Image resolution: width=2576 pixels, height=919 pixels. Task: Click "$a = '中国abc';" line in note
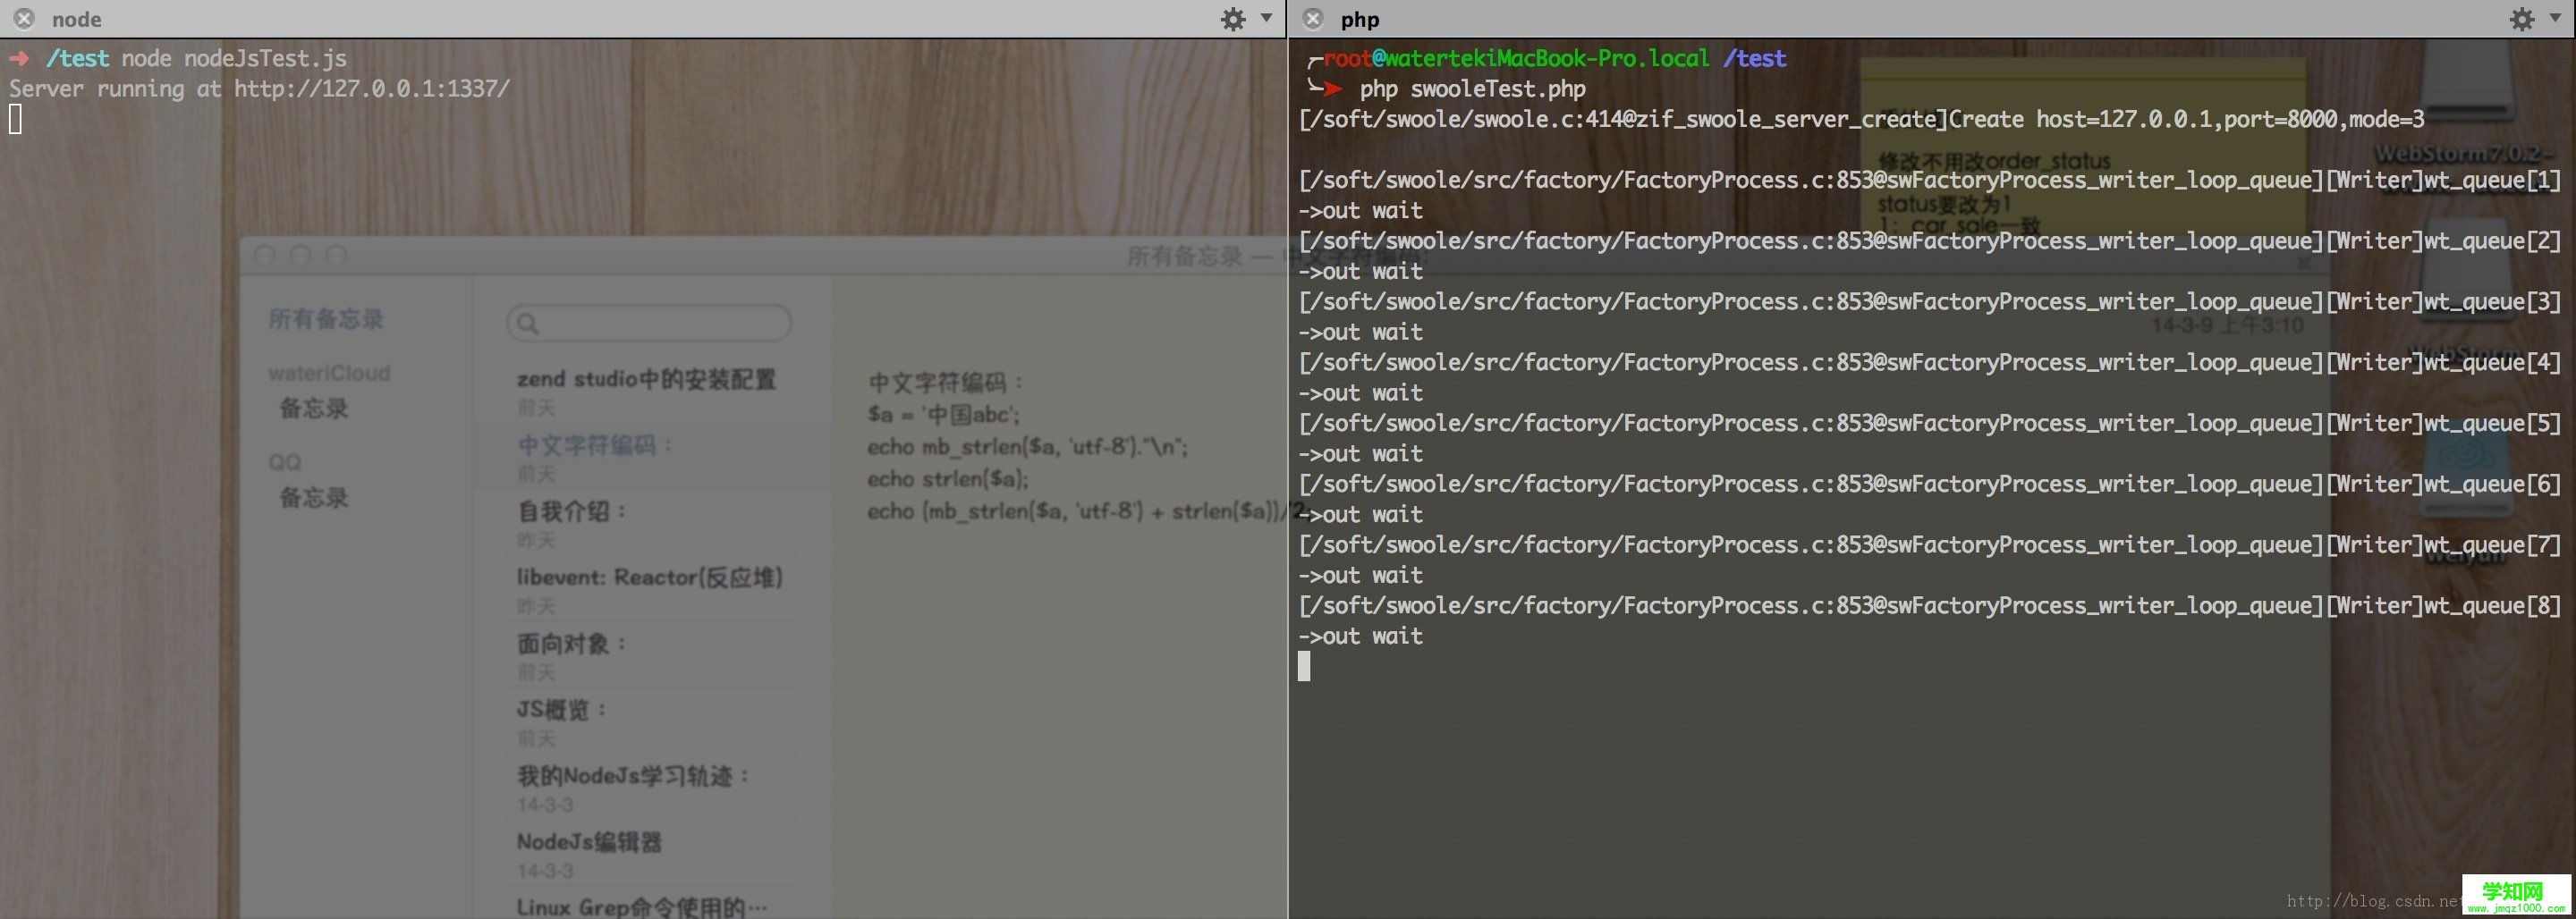pyautogui.click(x=944, y=414)
